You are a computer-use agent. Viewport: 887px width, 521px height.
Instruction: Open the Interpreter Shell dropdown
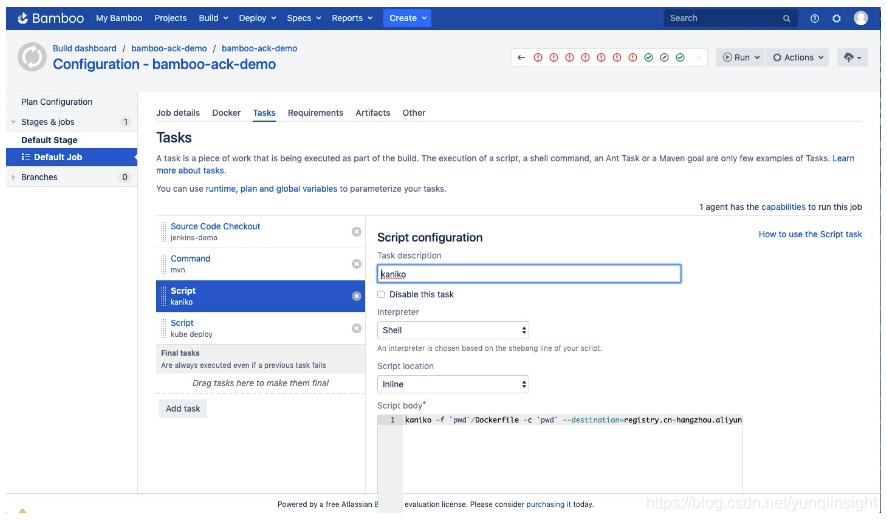[453, 330]
